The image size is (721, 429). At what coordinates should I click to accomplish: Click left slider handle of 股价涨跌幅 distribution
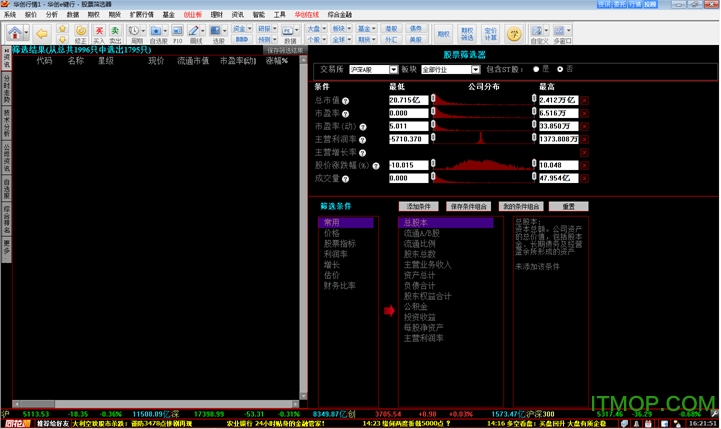(433, 163)
